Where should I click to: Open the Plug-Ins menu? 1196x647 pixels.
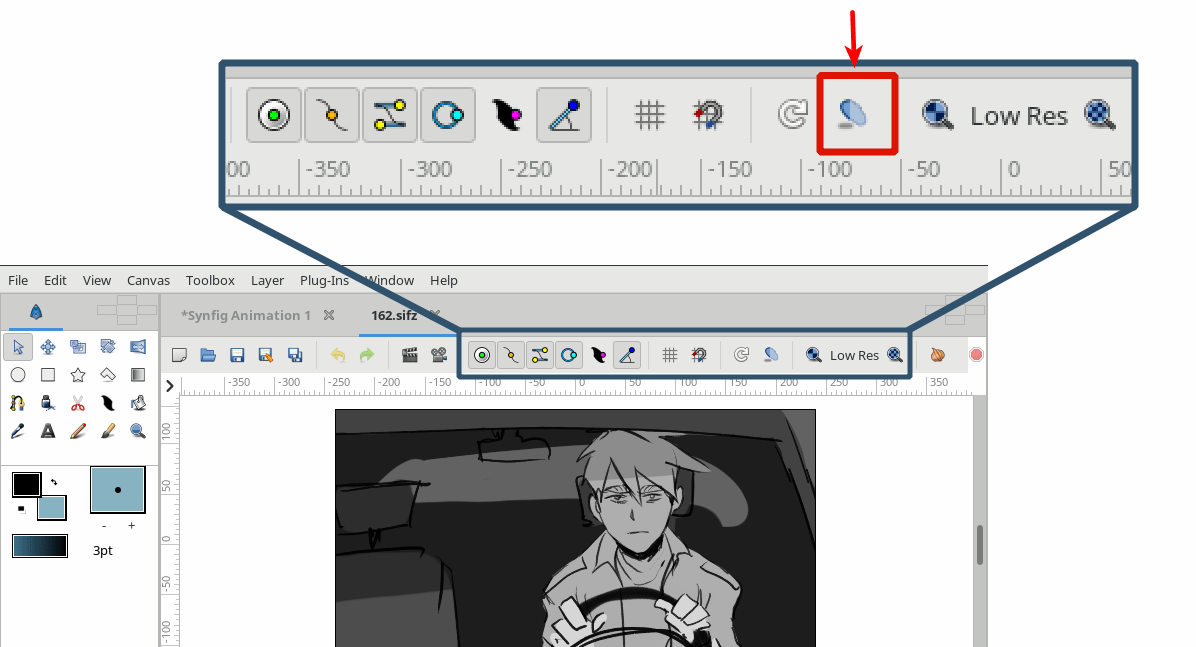pos(324,280)
